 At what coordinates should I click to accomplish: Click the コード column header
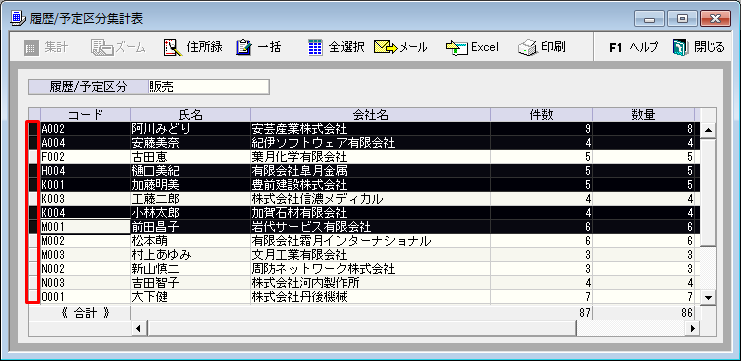pos(86,114)
